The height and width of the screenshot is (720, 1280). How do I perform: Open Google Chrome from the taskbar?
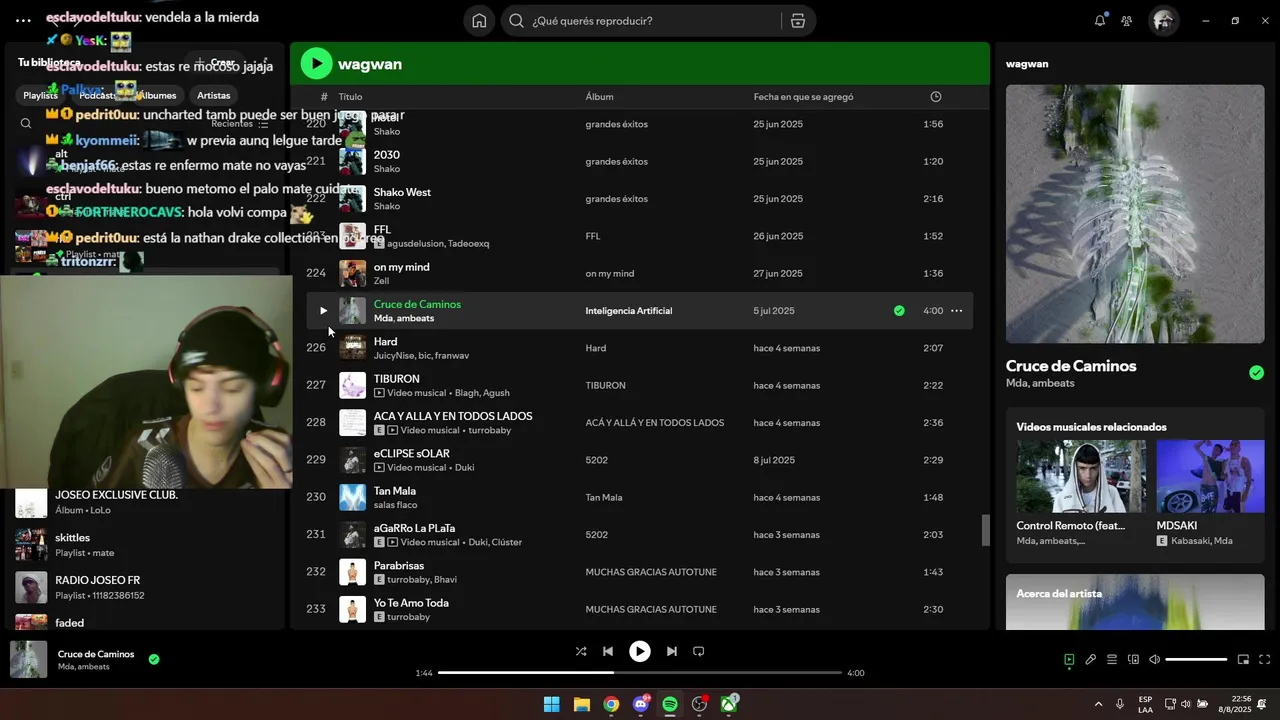[611, 704]
